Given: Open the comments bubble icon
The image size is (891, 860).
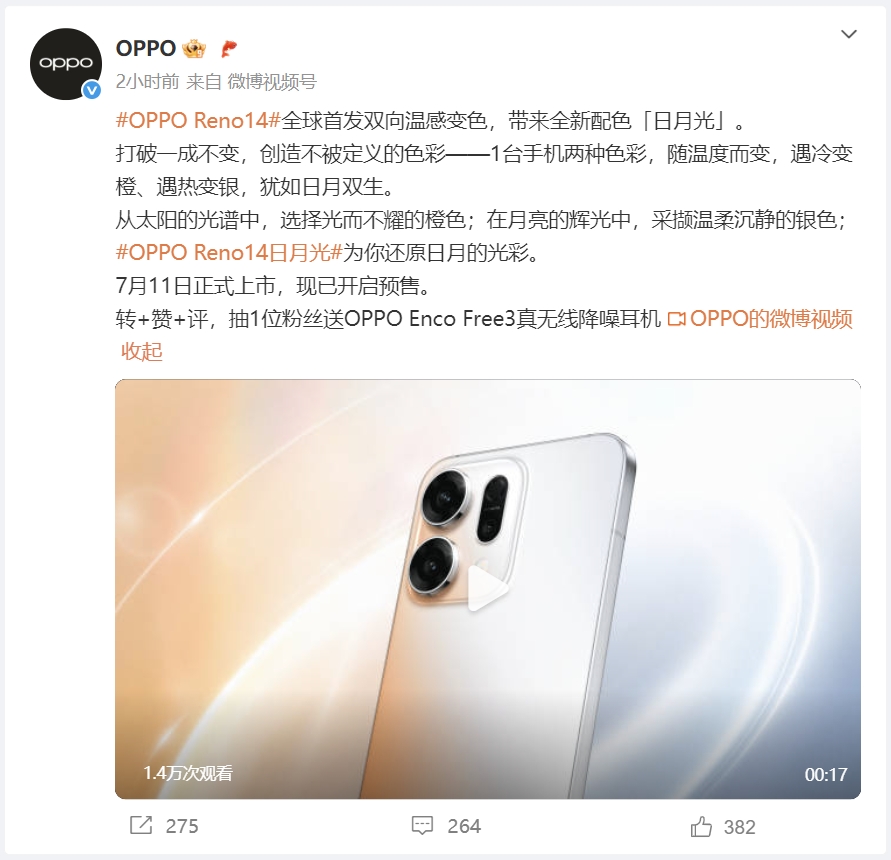Looking at the screenshot, I should tap(422, 825).
